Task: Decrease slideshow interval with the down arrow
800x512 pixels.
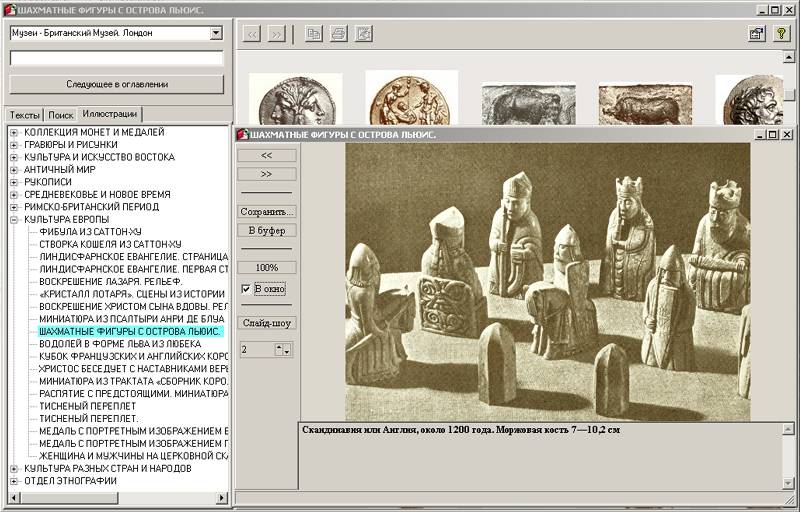Action: (286, 351)
